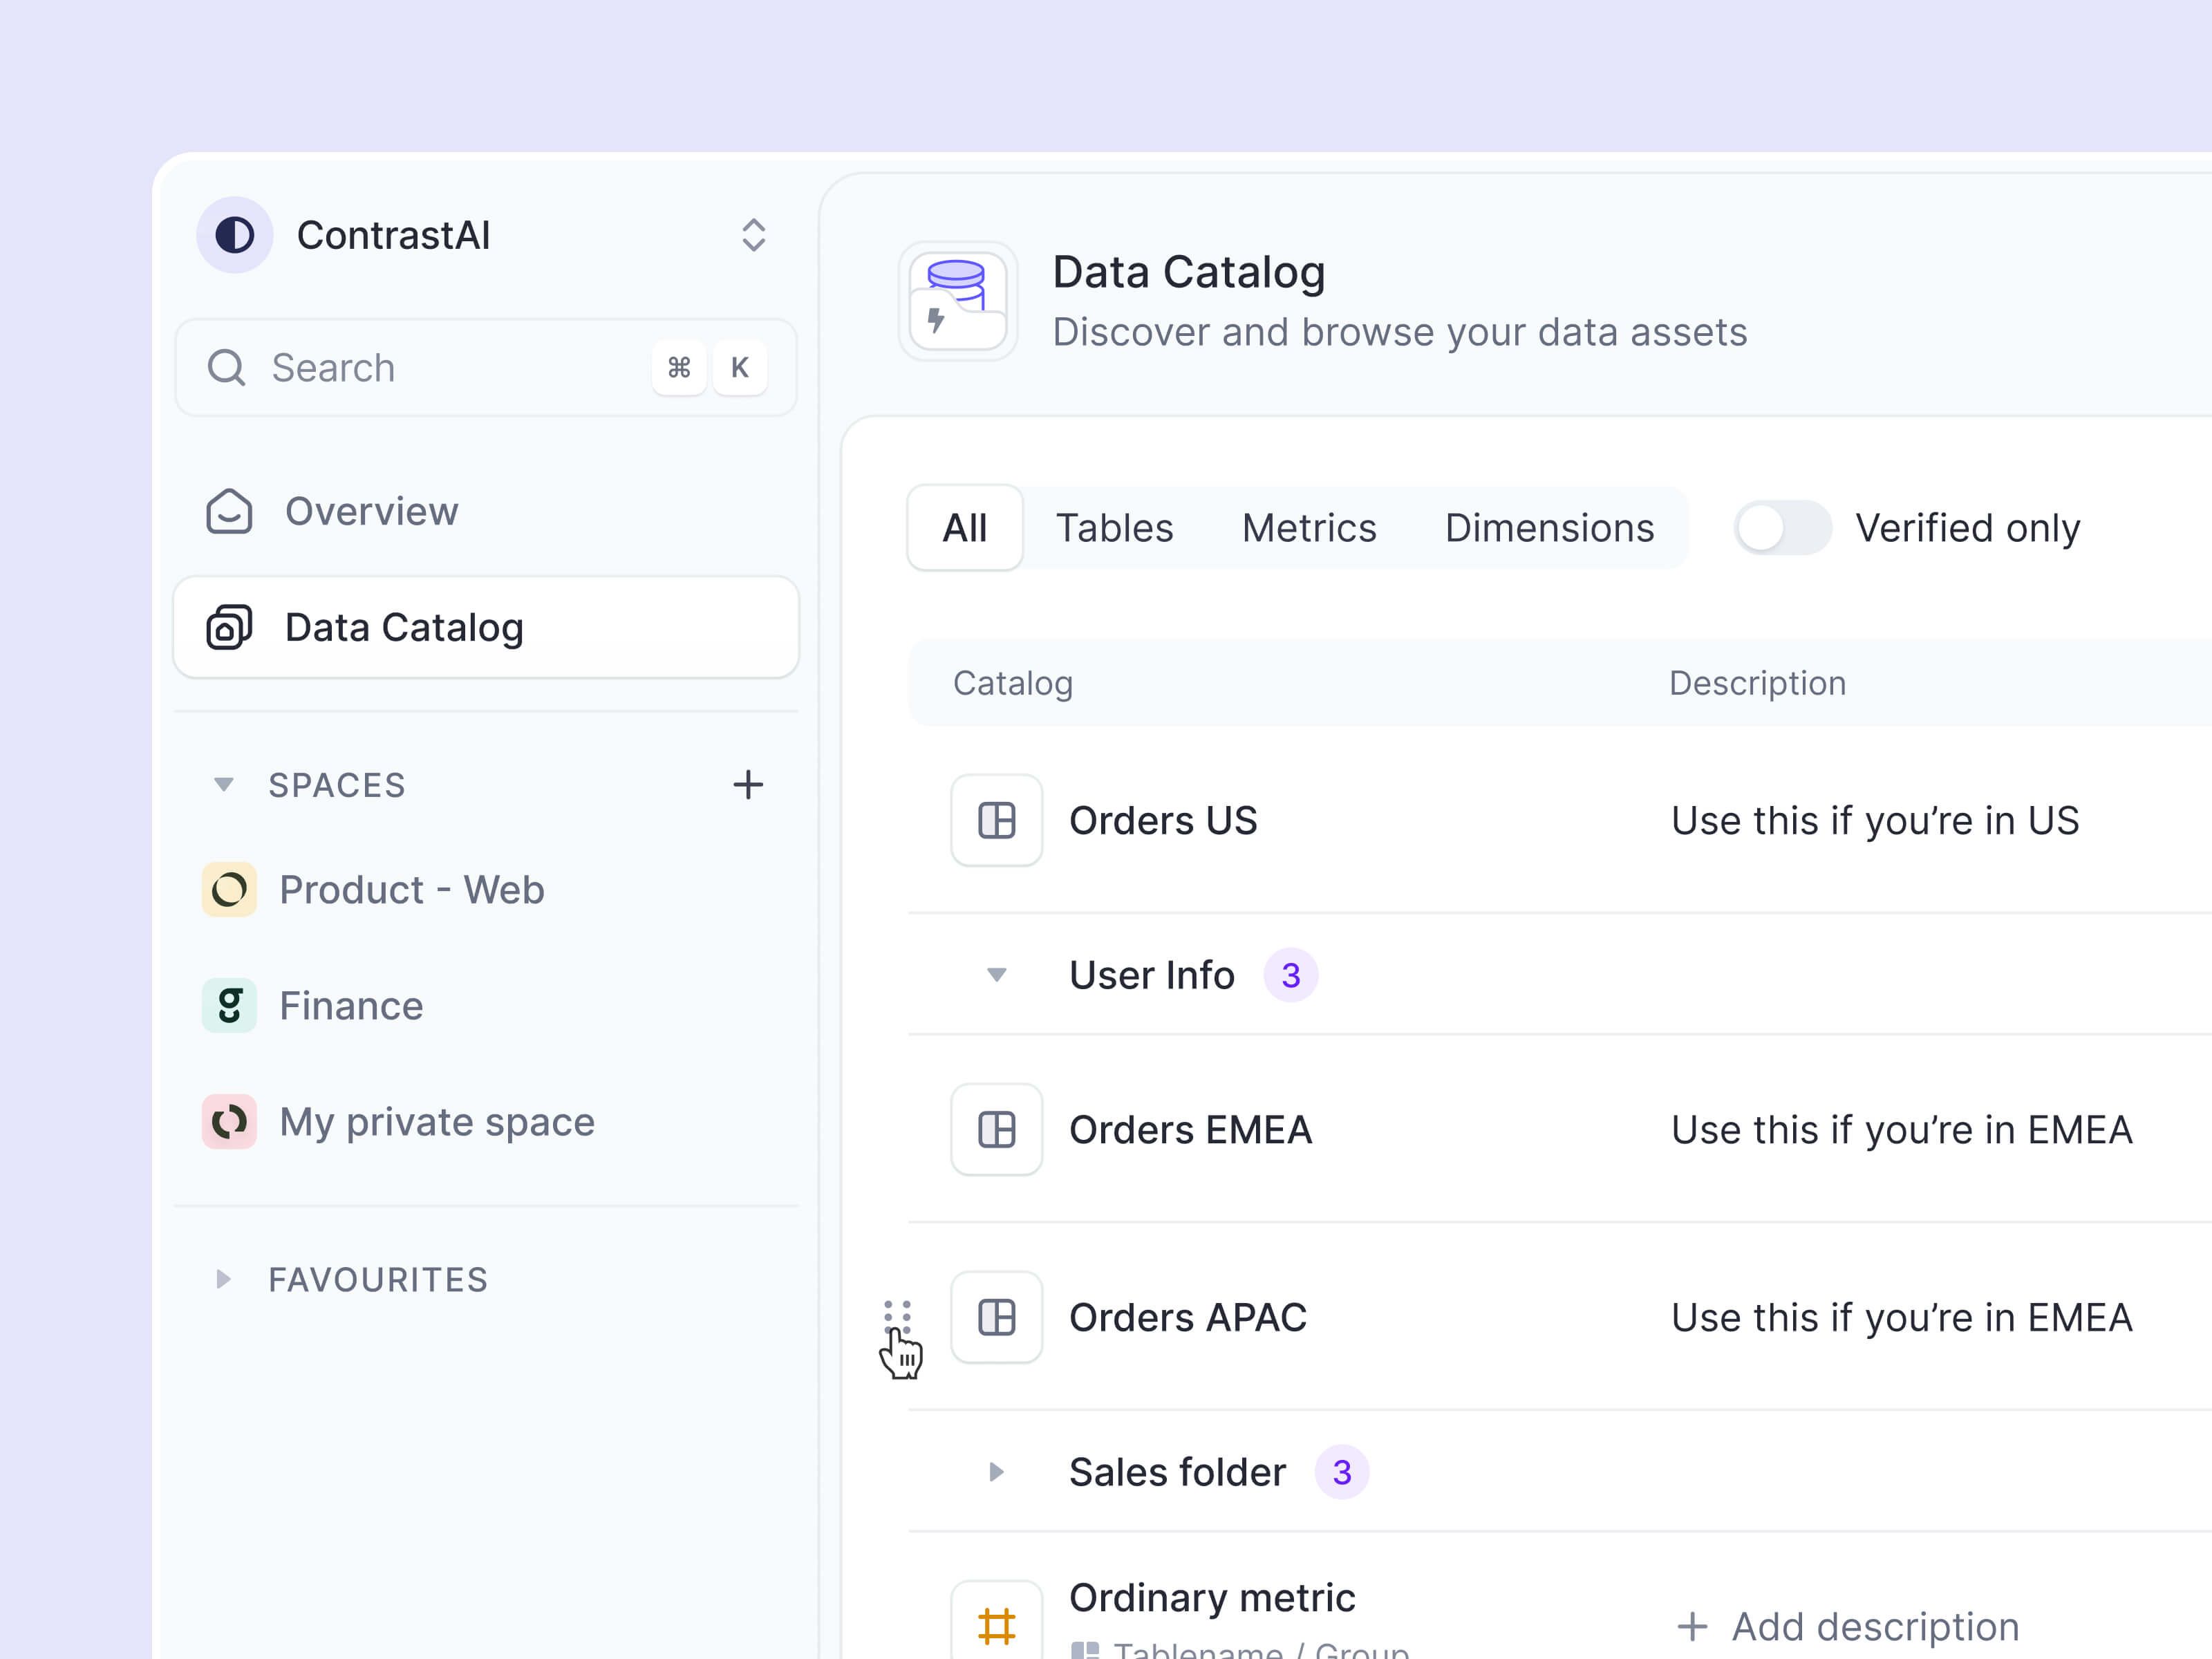The height and width of the screenshot is (1659, 2212).
Task: Click the Orders US table icon
Action: coord(996,820)
